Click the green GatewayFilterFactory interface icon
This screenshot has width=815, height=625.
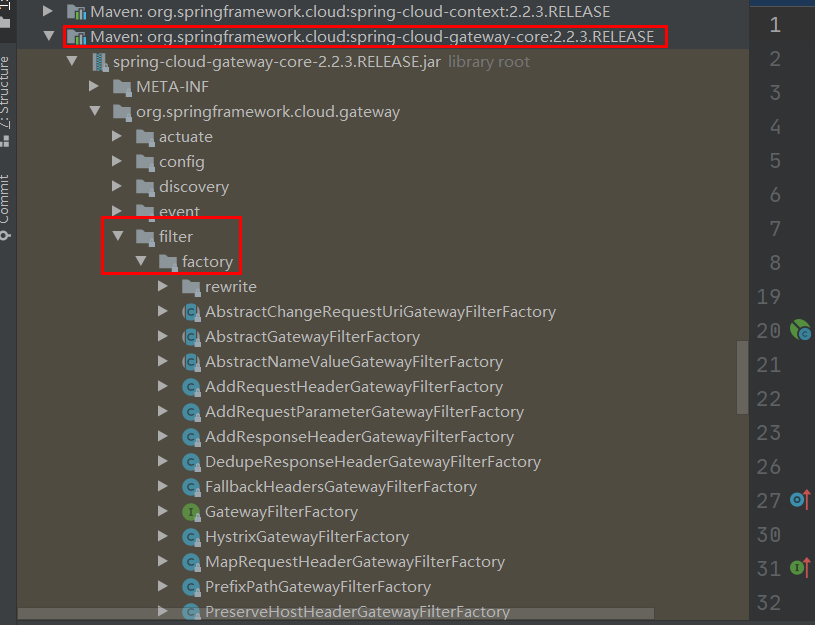pyautogui.click(x=191, y=512)
